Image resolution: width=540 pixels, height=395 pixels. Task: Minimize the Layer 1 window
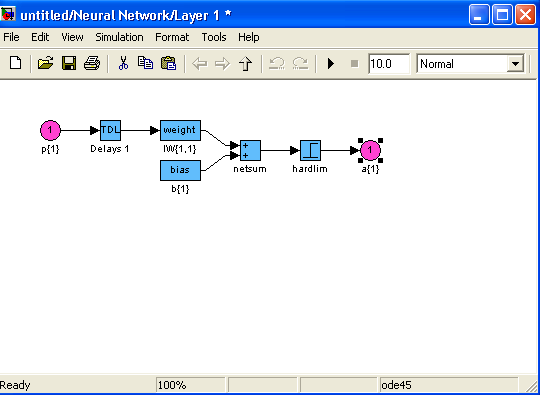click(x=479, y=15)
